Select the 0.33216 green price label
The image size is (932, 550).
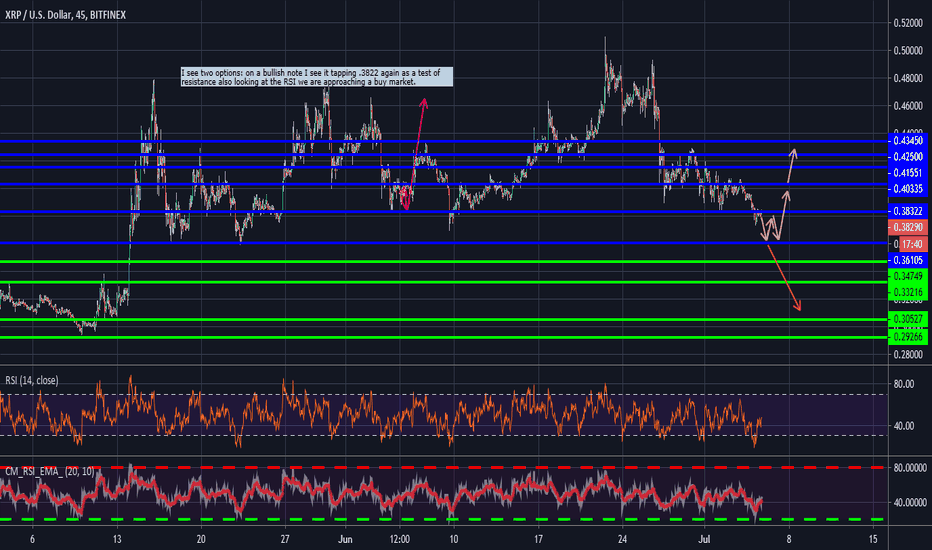[908, 292]
